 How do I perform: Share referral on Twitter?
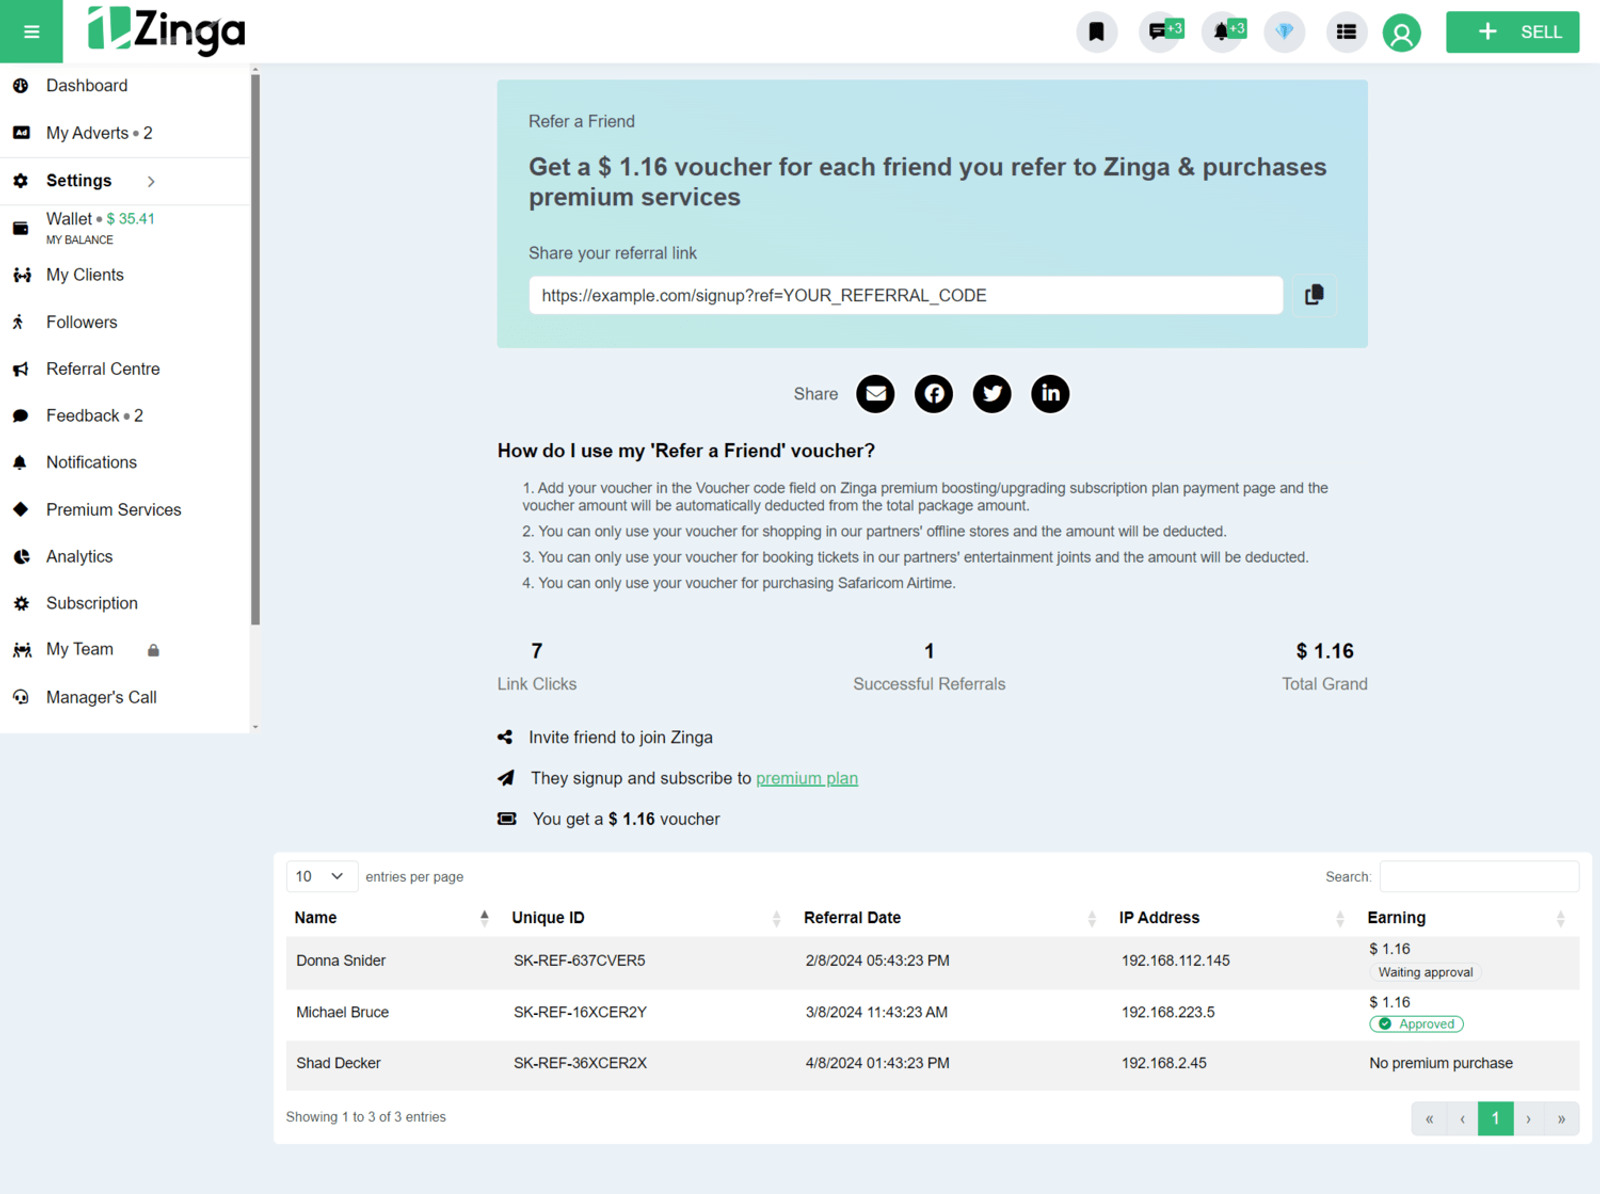point(991,393)
